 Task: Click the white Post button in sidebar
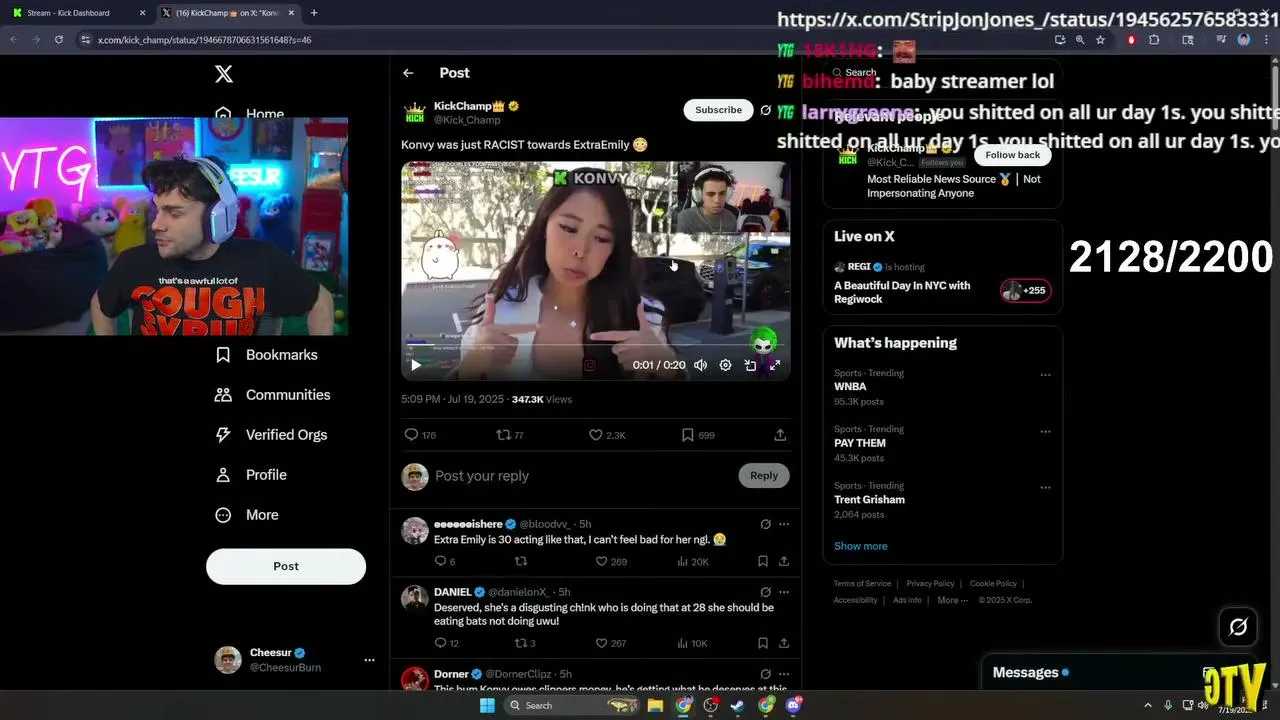286,566
